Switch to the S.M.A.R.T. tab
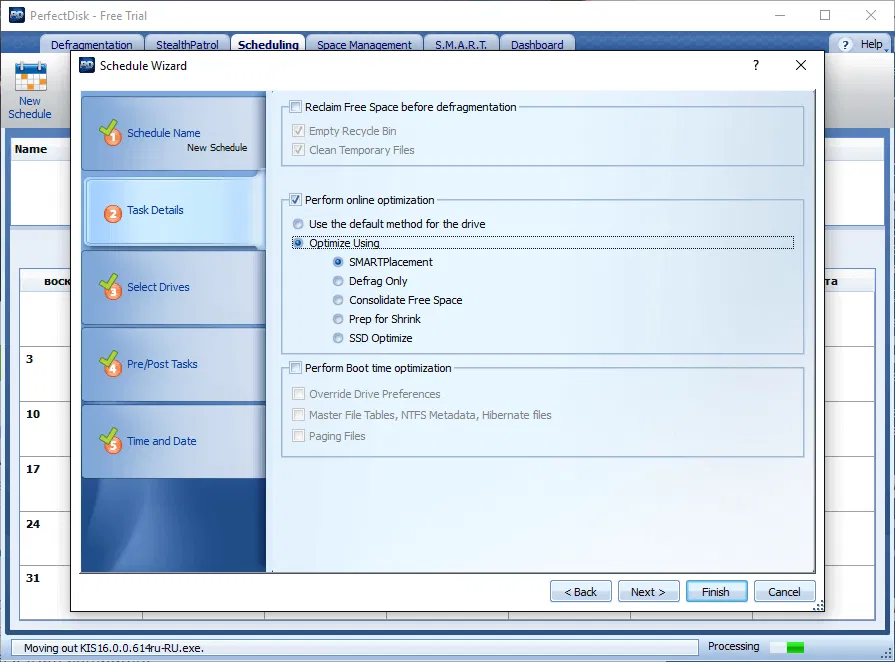Viewport: 895px width, 662px height. tap(461, 45)
